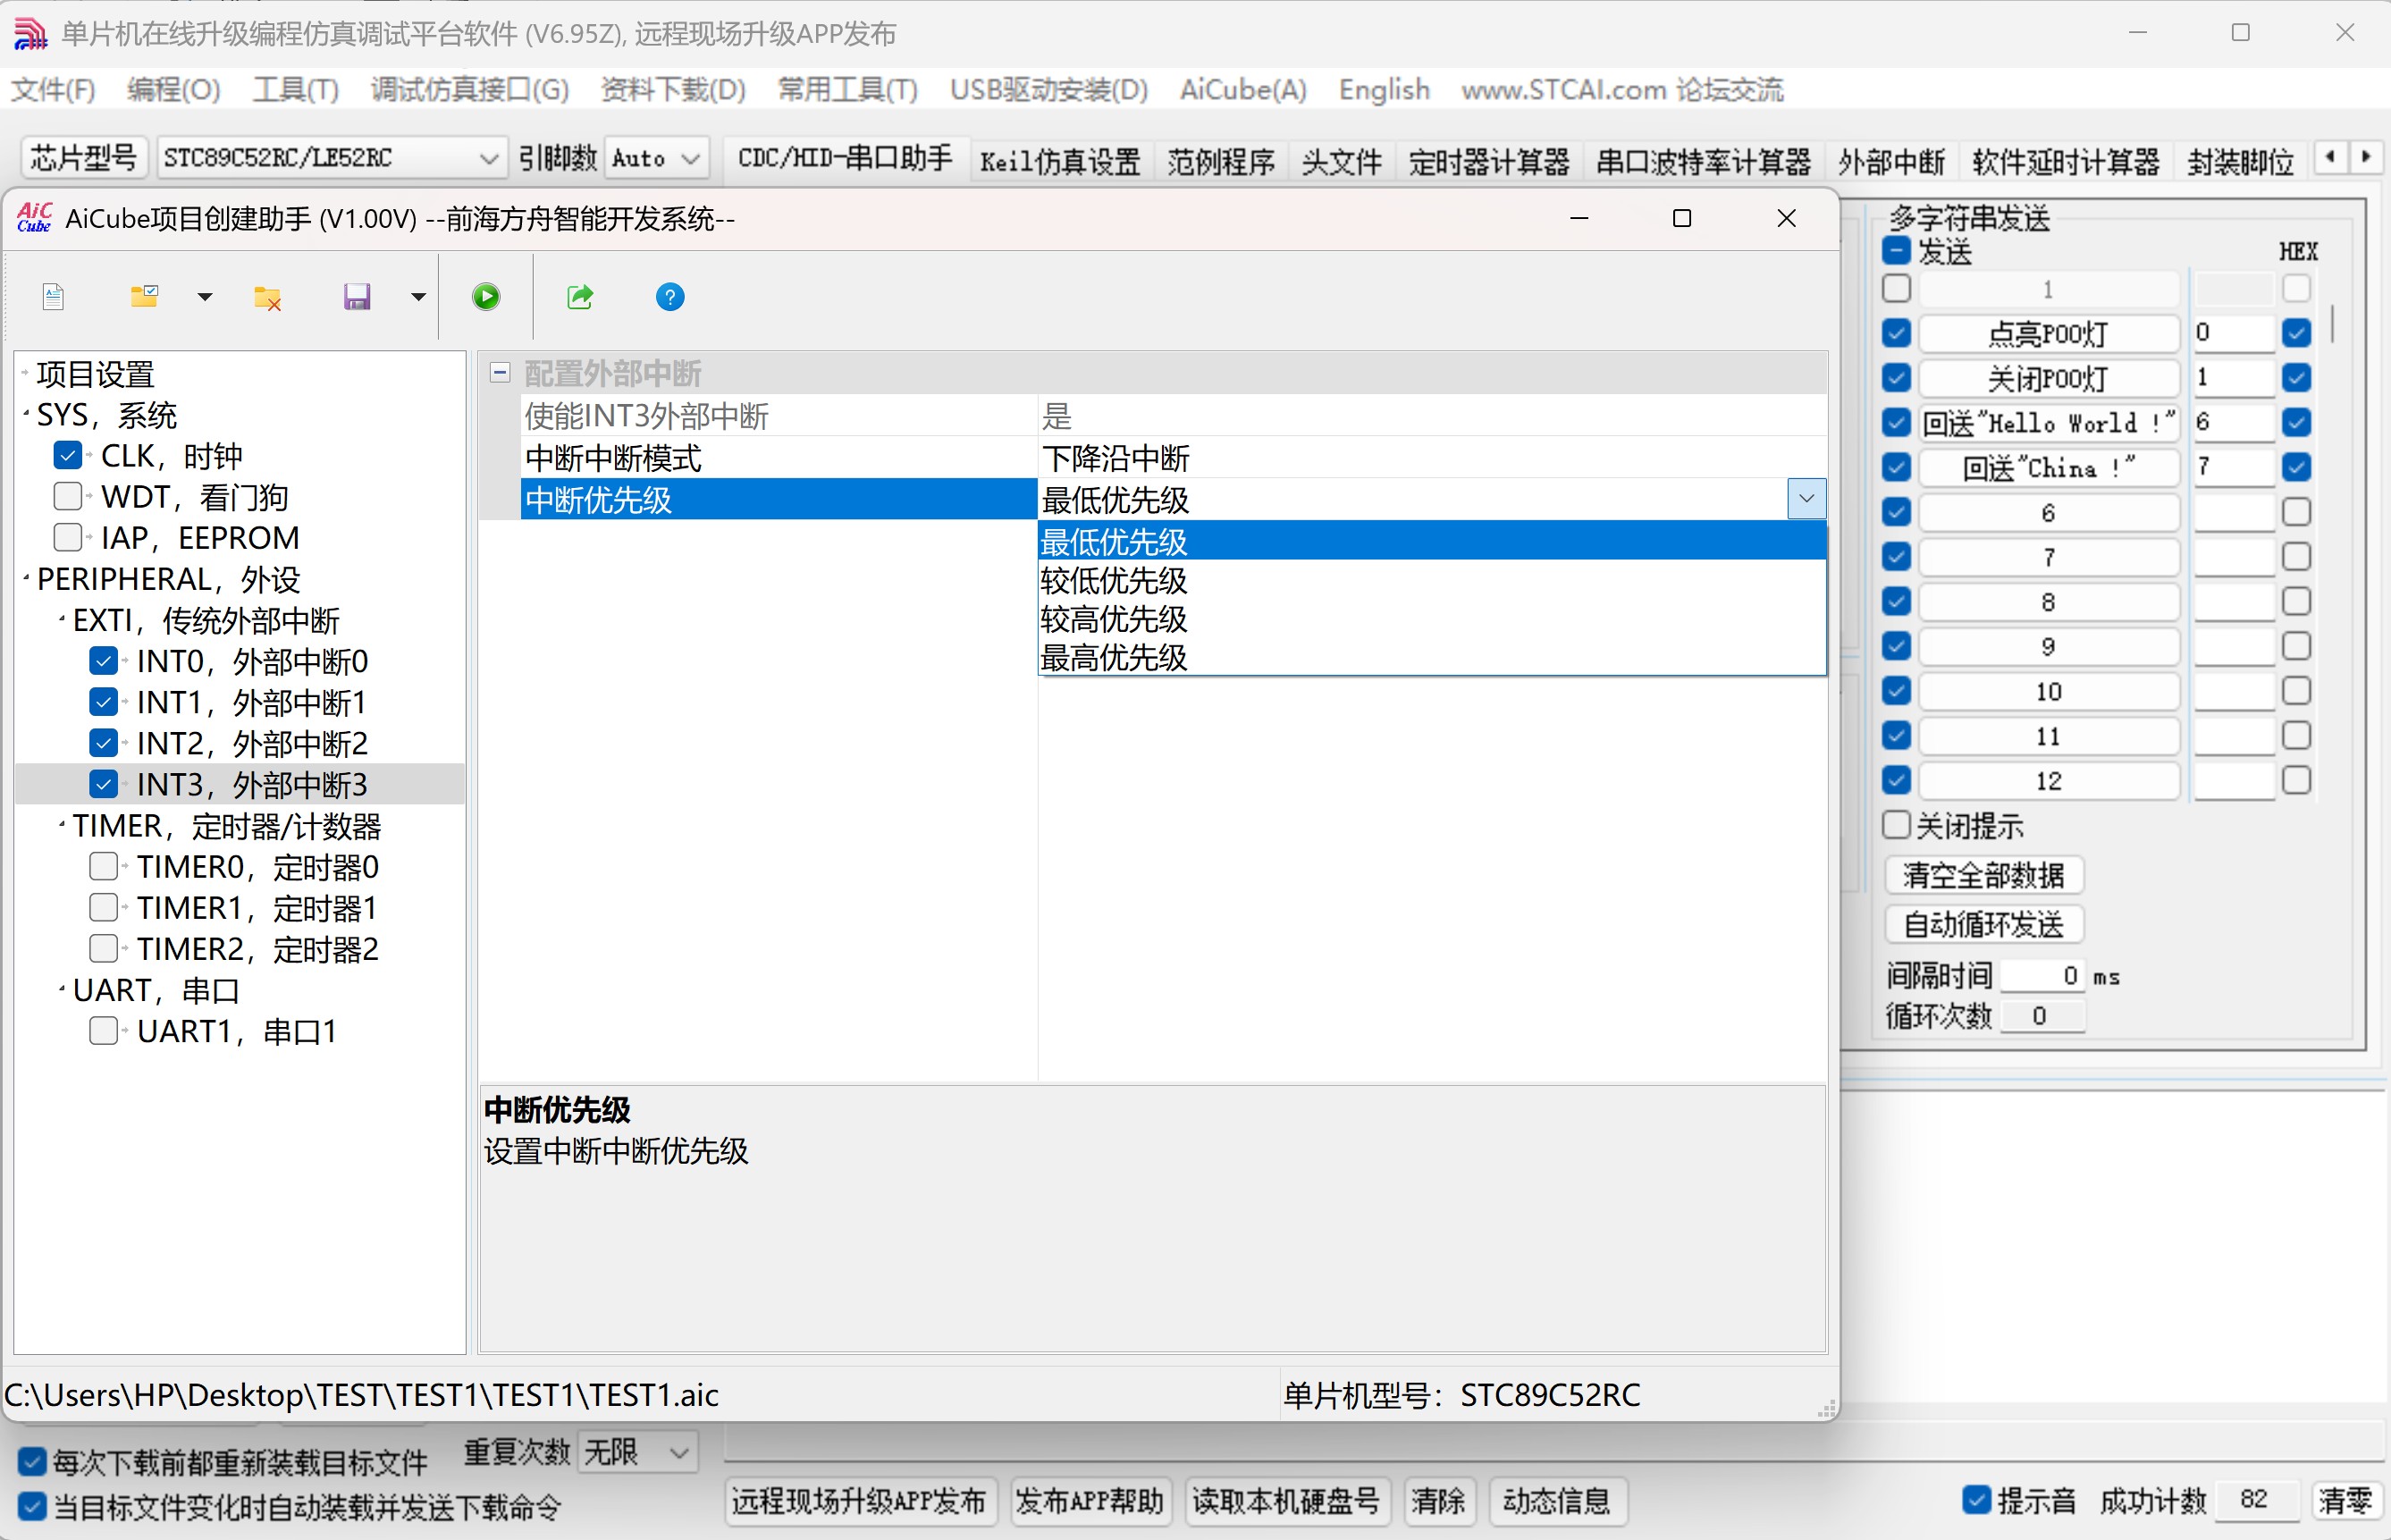This screenshot has width=2391, height=1540.
Task: Click the 读取本机硬盘号 button
Action: click(x=1286, y=1500)
